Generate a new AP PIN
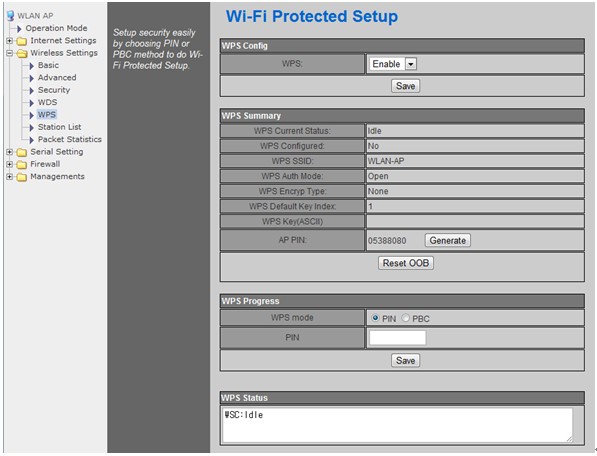Viewport: 597px width, 456px height. [x=448, y=241]
